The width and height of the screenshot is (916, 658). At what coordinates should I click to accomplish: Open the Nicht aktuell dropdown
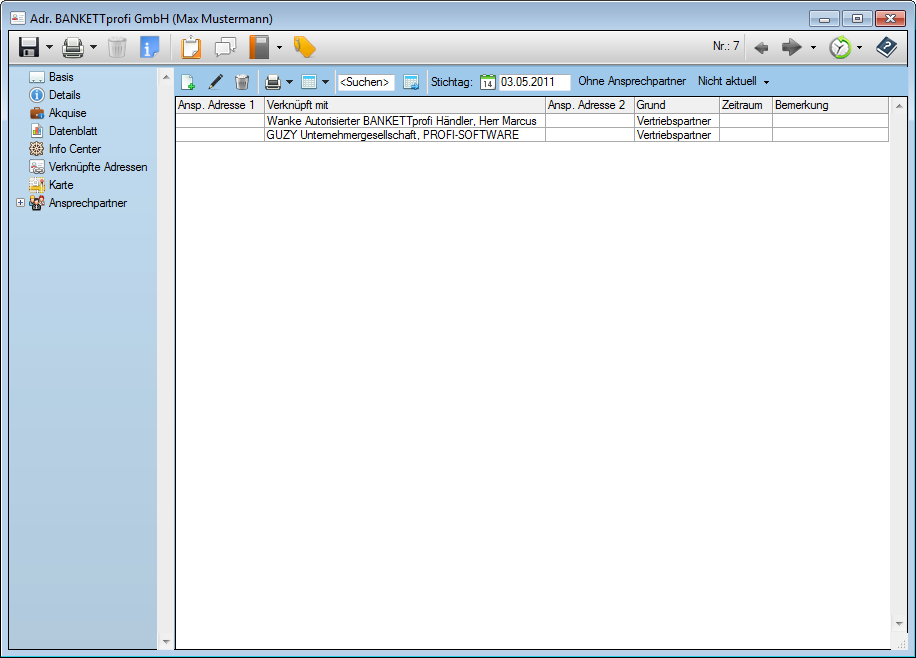click(x=734, y=82)
